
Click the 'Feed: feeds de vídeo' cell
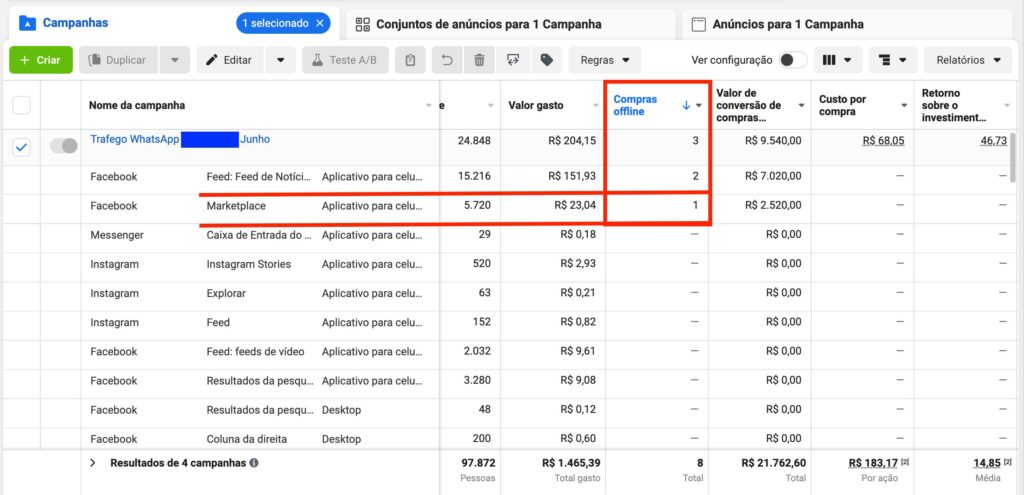[255, 351]
